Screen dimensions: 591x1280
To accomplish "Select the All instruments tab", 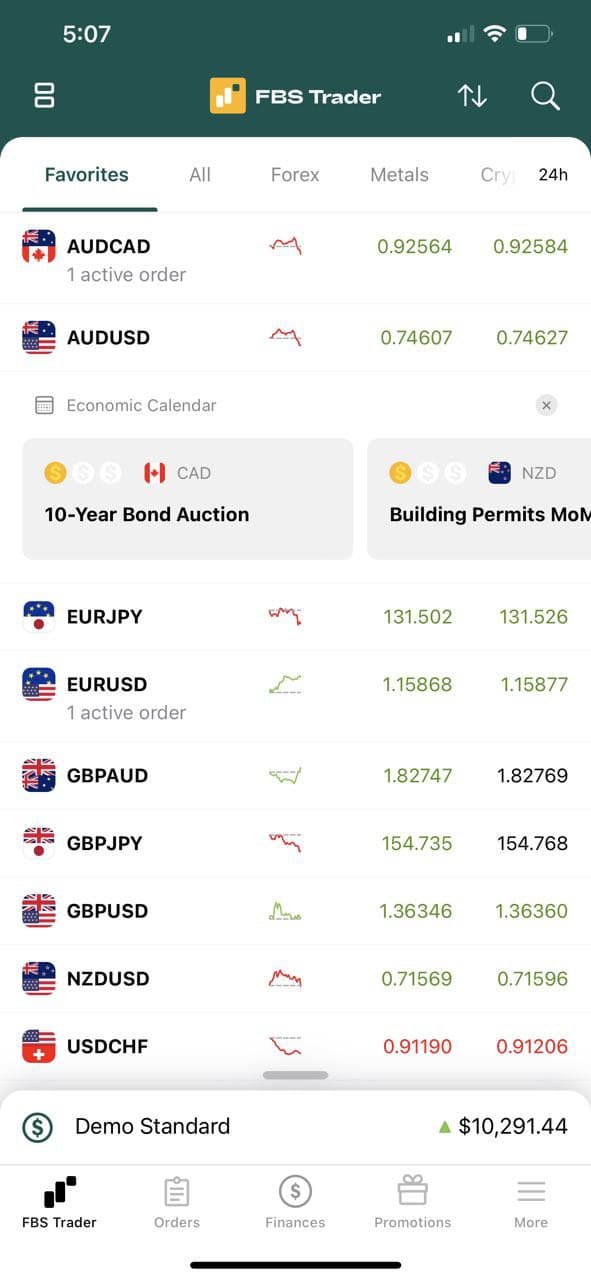I will [x=199, y=174].
